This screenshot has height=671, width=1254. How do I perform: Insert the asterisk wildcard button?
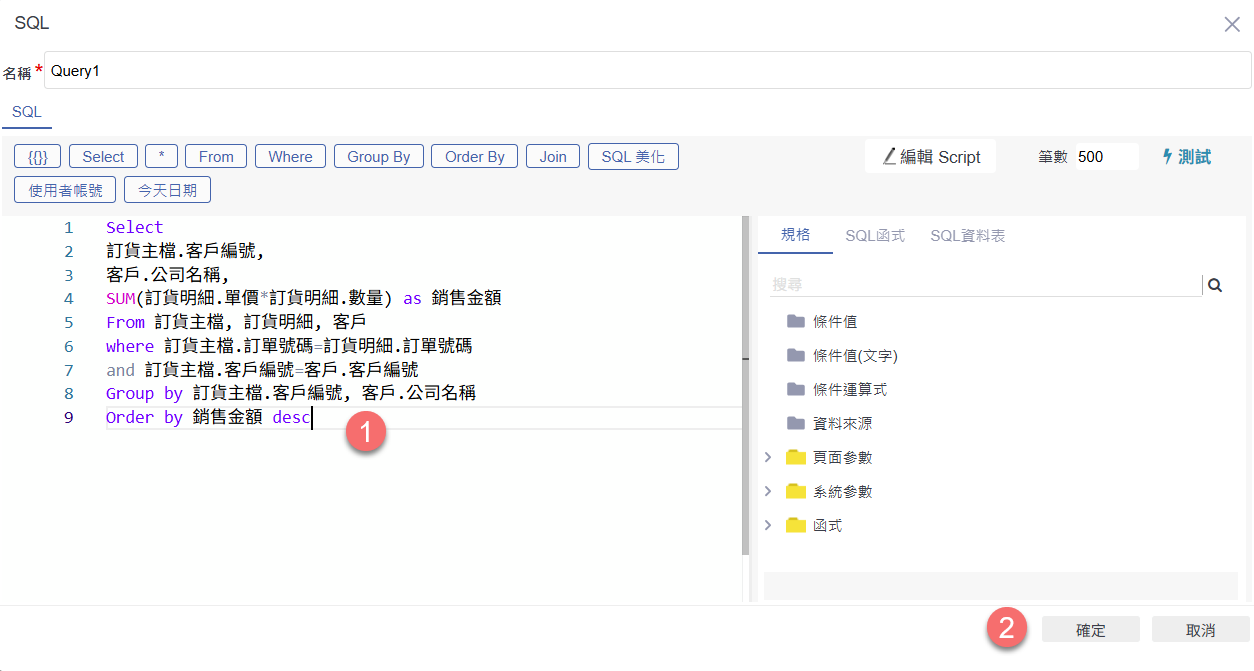pos(161,157)
